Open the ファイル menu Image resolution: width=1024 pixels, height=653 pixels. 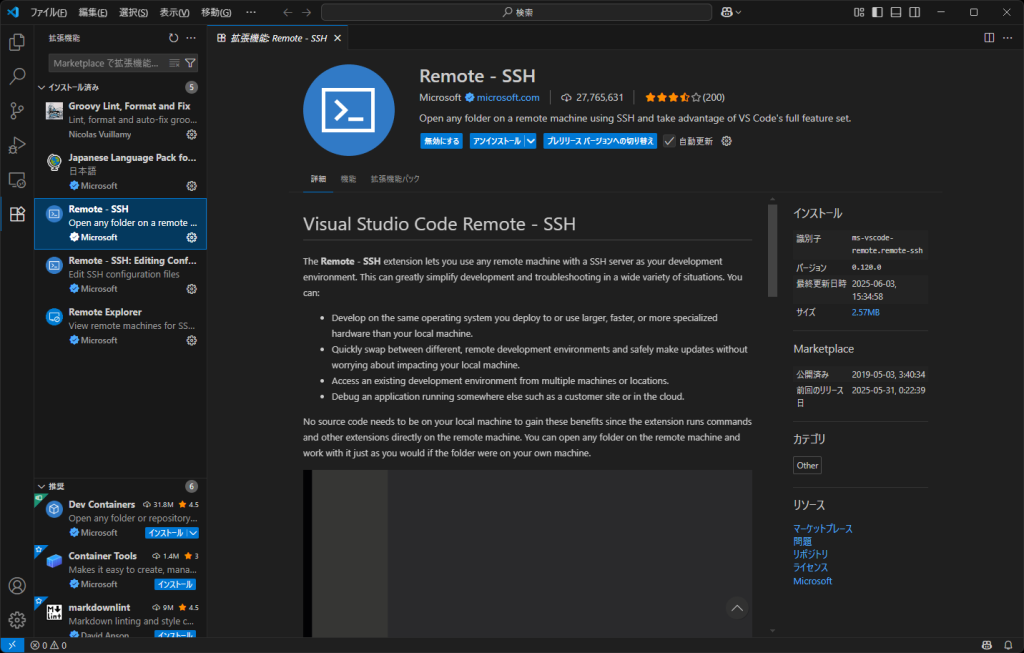[48, 12]
